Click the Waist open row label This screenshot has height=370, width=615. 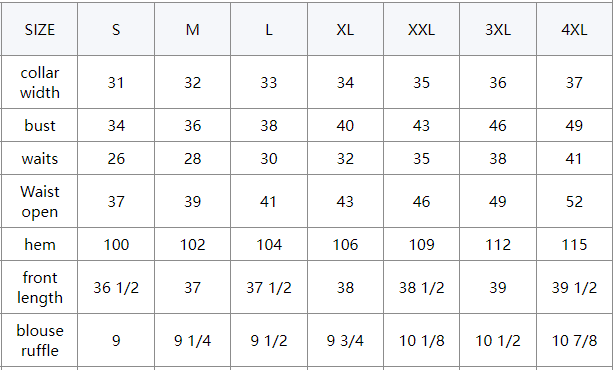click(40, 201)
